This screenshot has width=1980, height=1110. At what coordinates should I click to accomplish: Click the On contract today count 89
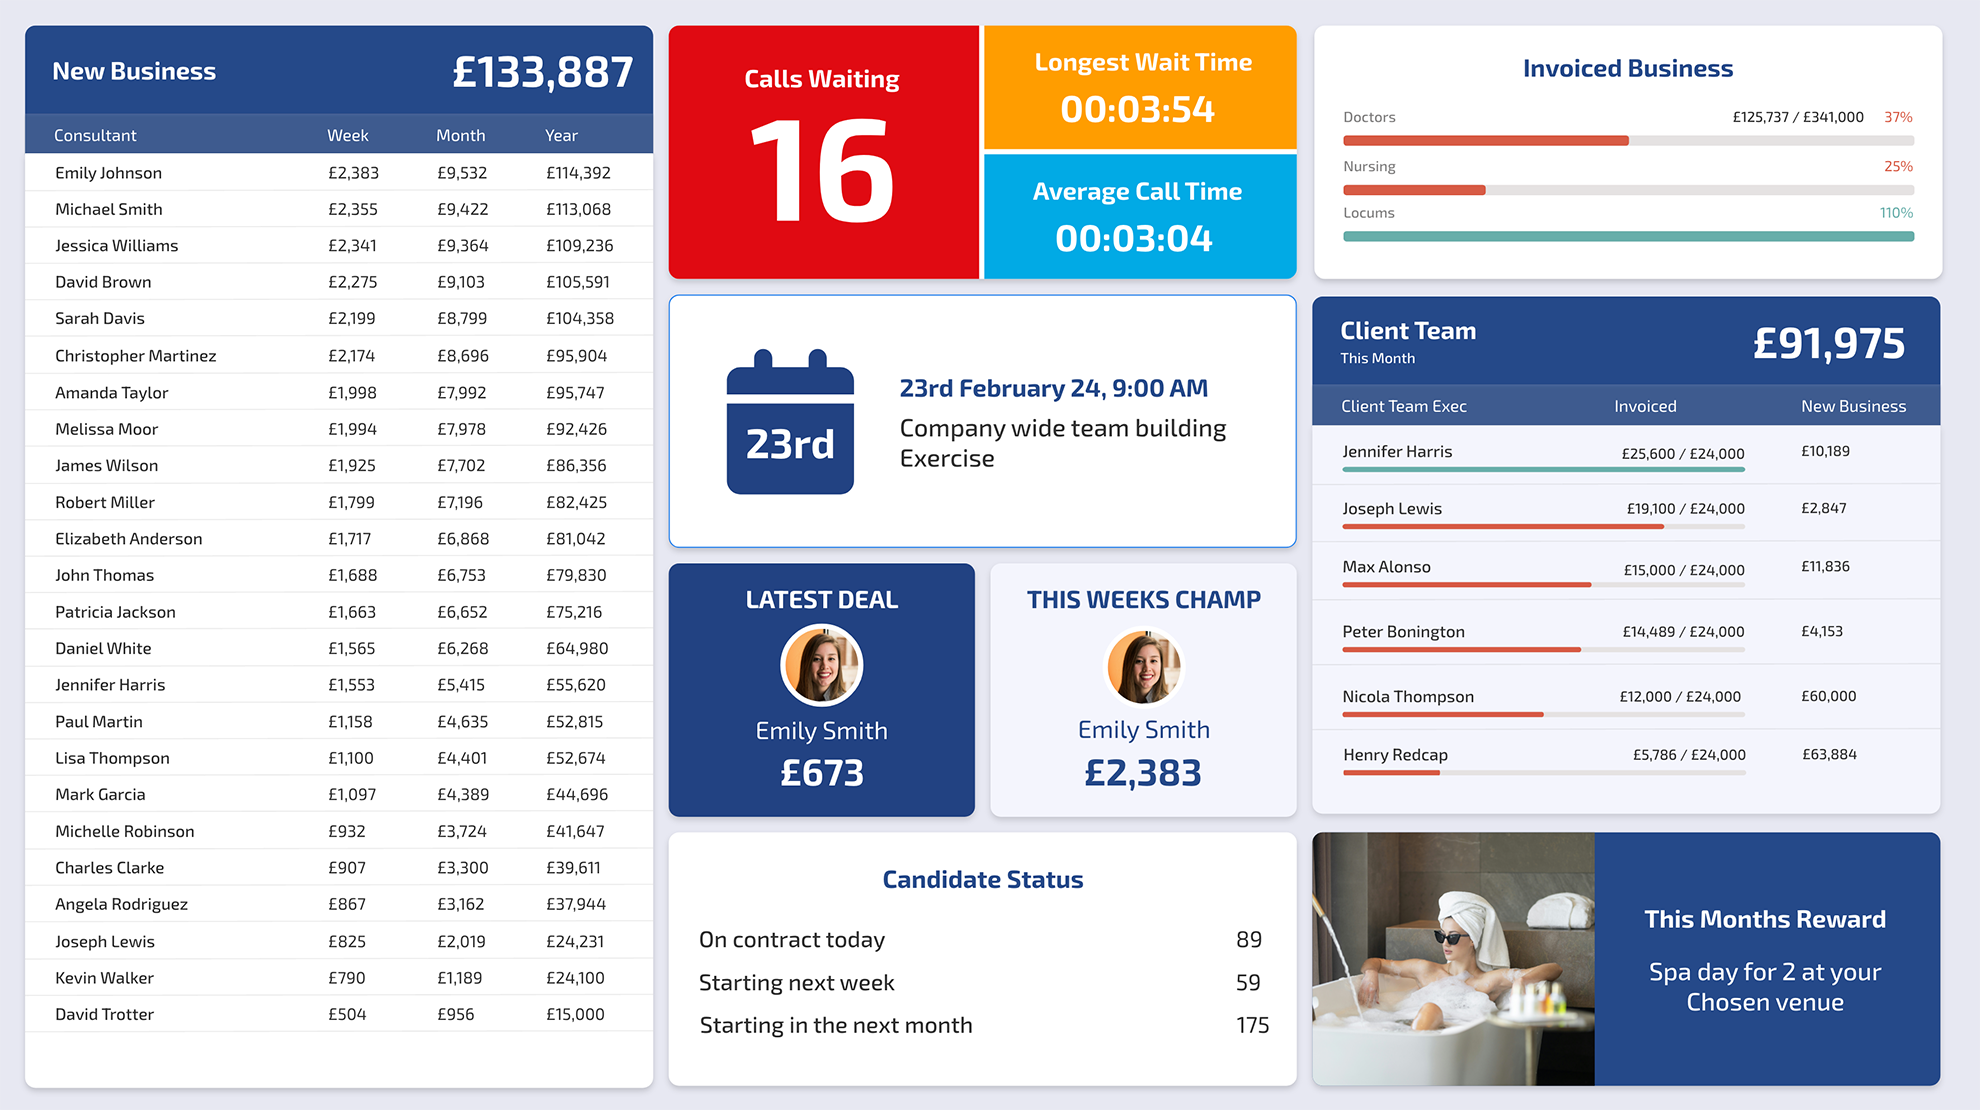click(x=1248, y=939)
